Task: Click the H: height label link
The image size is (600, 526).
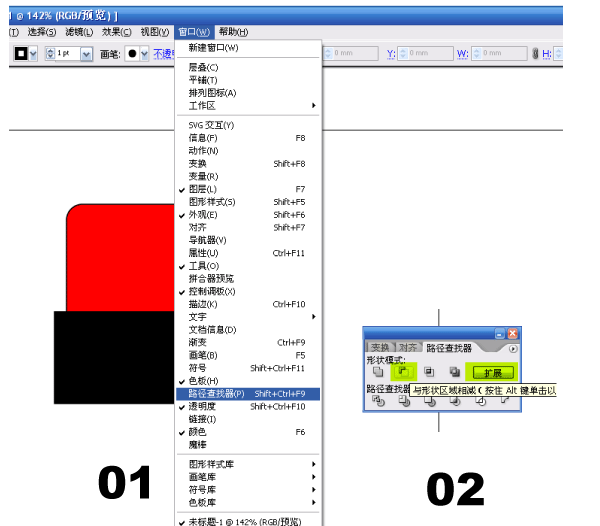Action: click(547, 54)
